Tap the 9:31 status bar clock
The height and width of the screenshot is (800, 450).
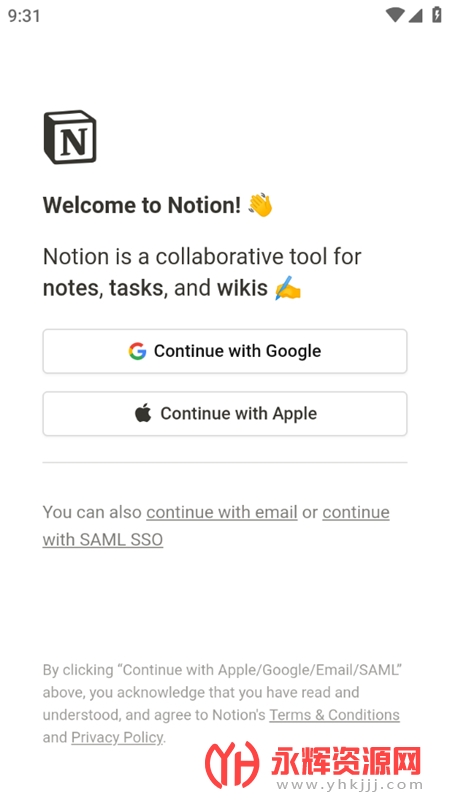[24, 15]
